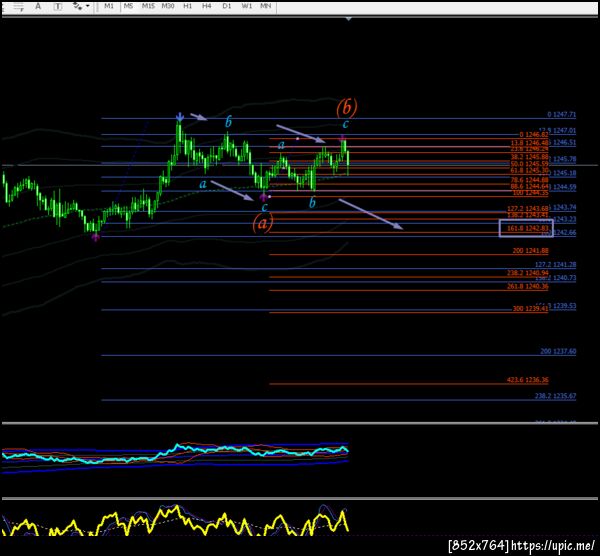The width and height of the screenshot is (600, 556).
Task: Click the chart shift triangle marker
Action: click(x=348, y=18)
